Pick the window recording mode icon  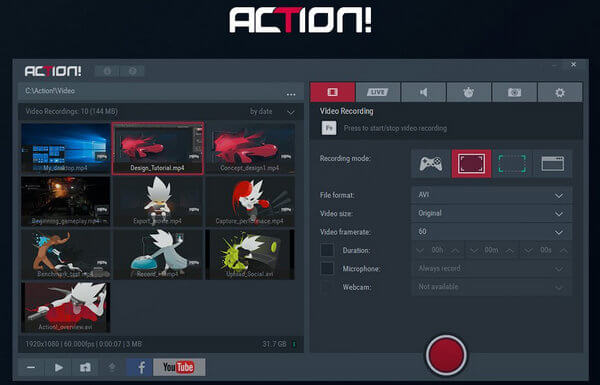pyautogui.click(x=553, y=164)
